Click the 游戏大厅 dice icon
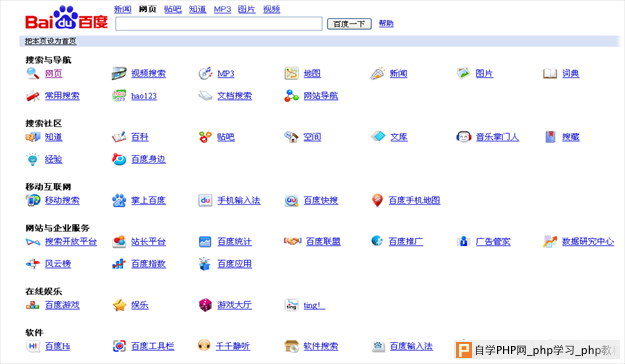Viewport: 625px width, 364px height. 205,305
